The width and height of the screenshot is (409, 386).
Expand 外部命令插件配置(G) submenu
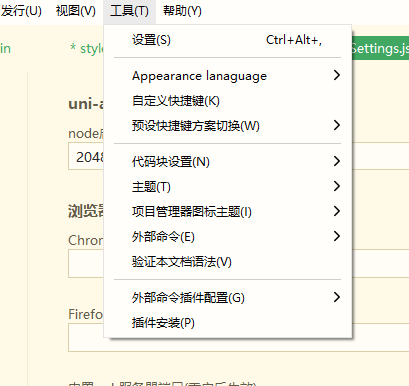227,297
